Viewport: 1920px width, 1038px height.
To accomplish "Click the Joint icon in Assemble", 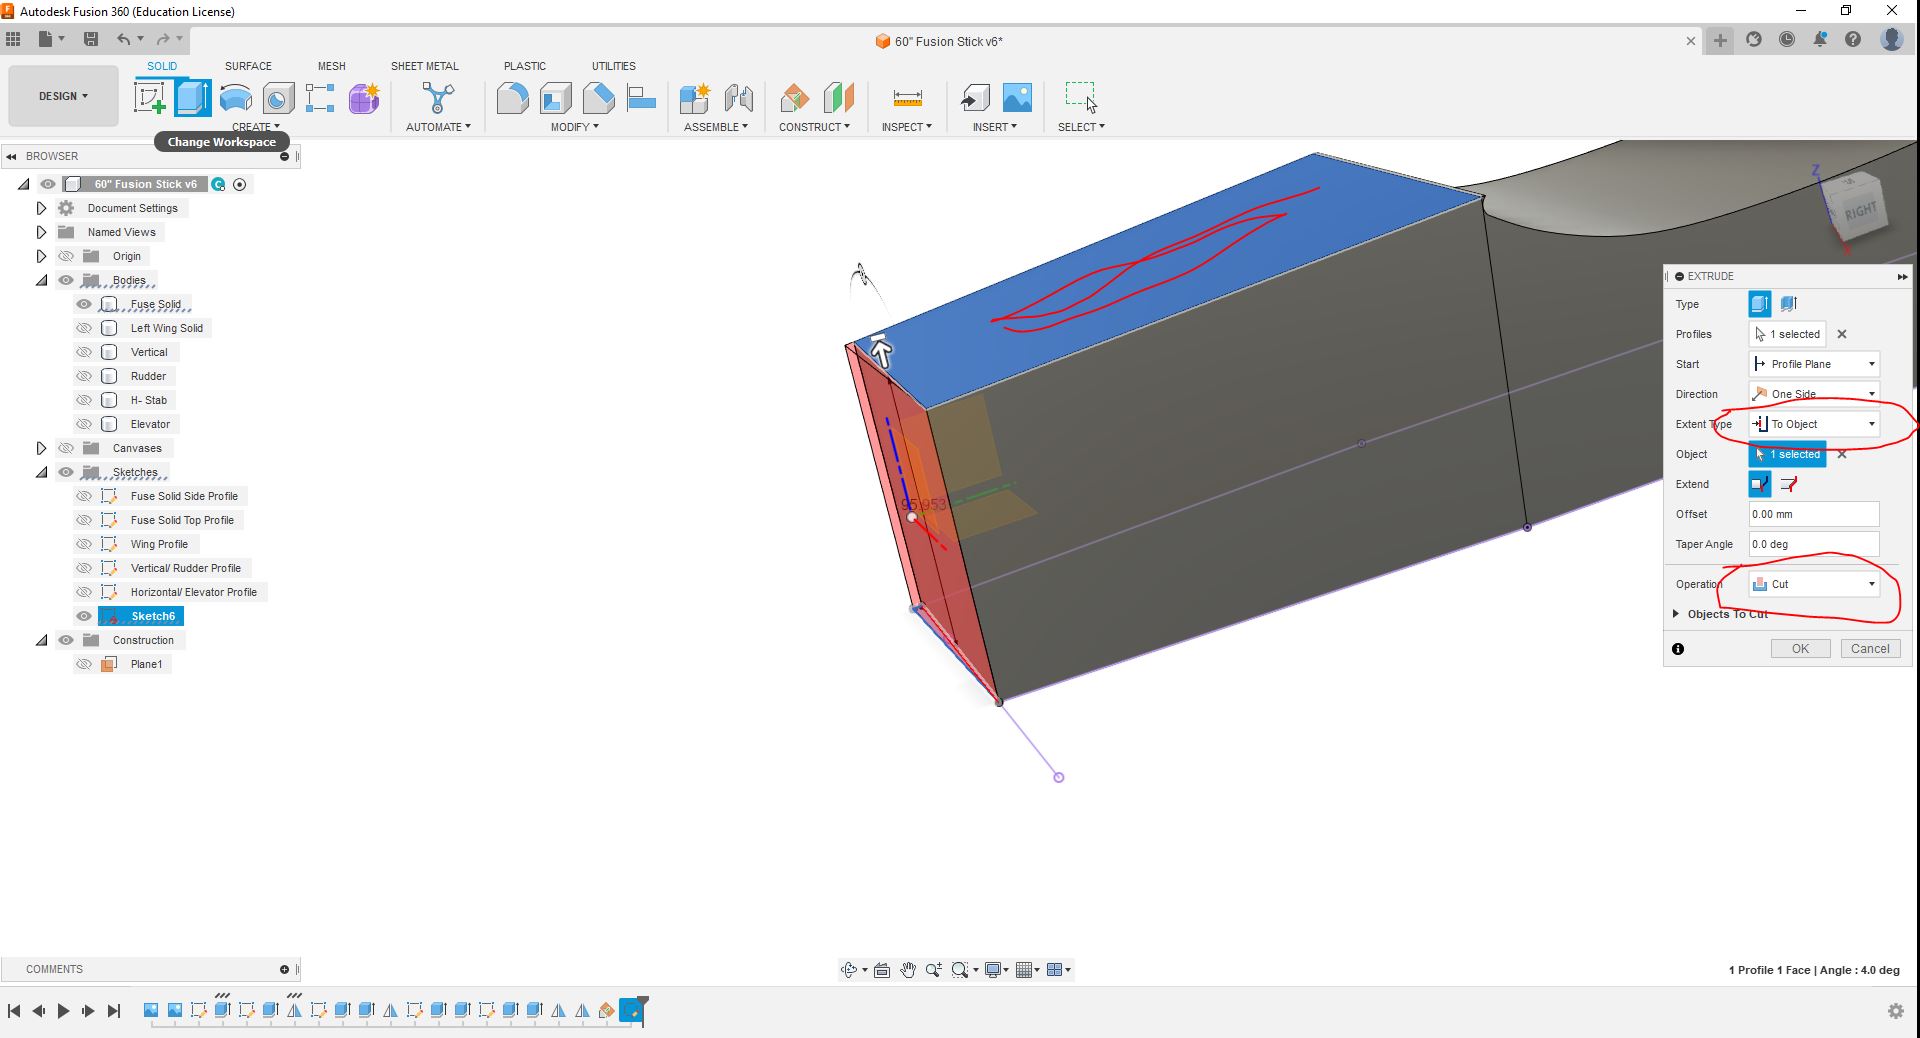I will (x=738, y=98).
